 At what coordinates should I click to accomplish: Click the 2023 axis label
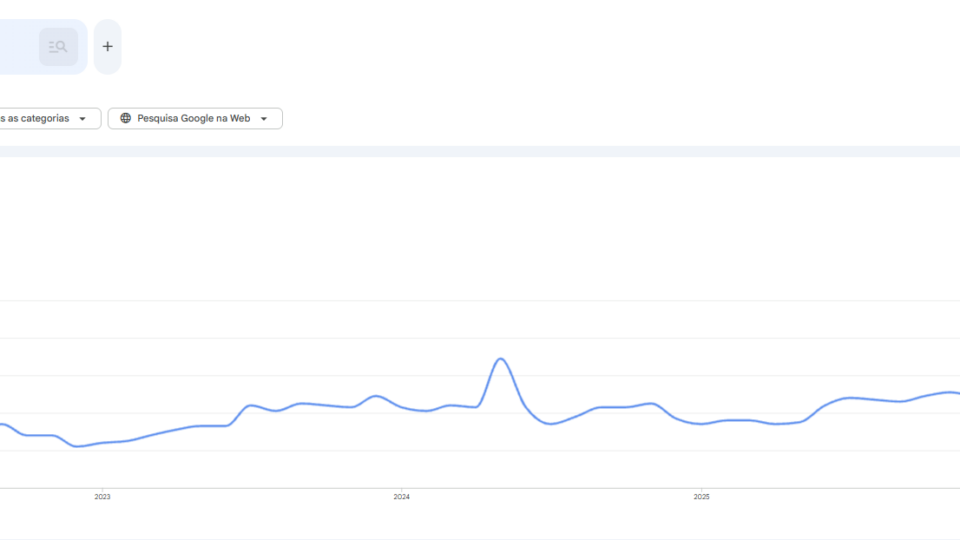(x=102, y=497)
